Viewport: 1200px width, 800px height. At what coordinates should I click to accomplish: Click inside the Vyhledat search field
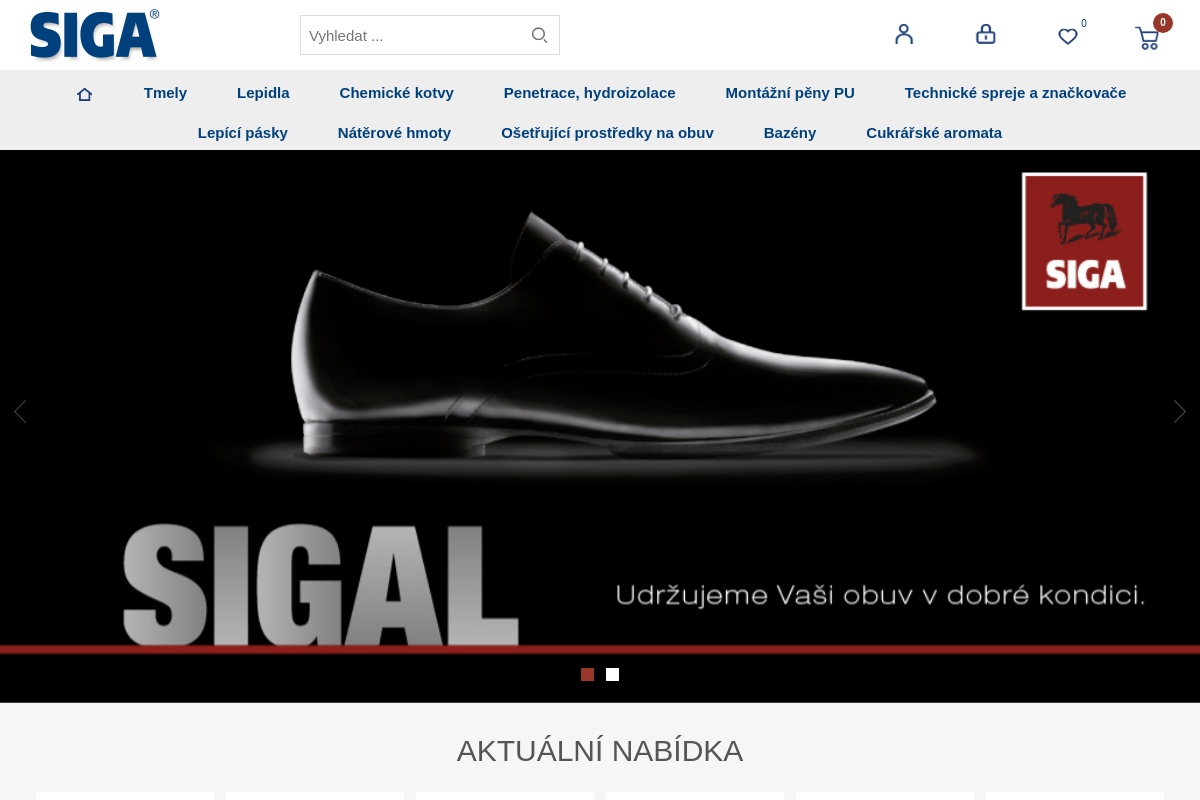point(410,34)
